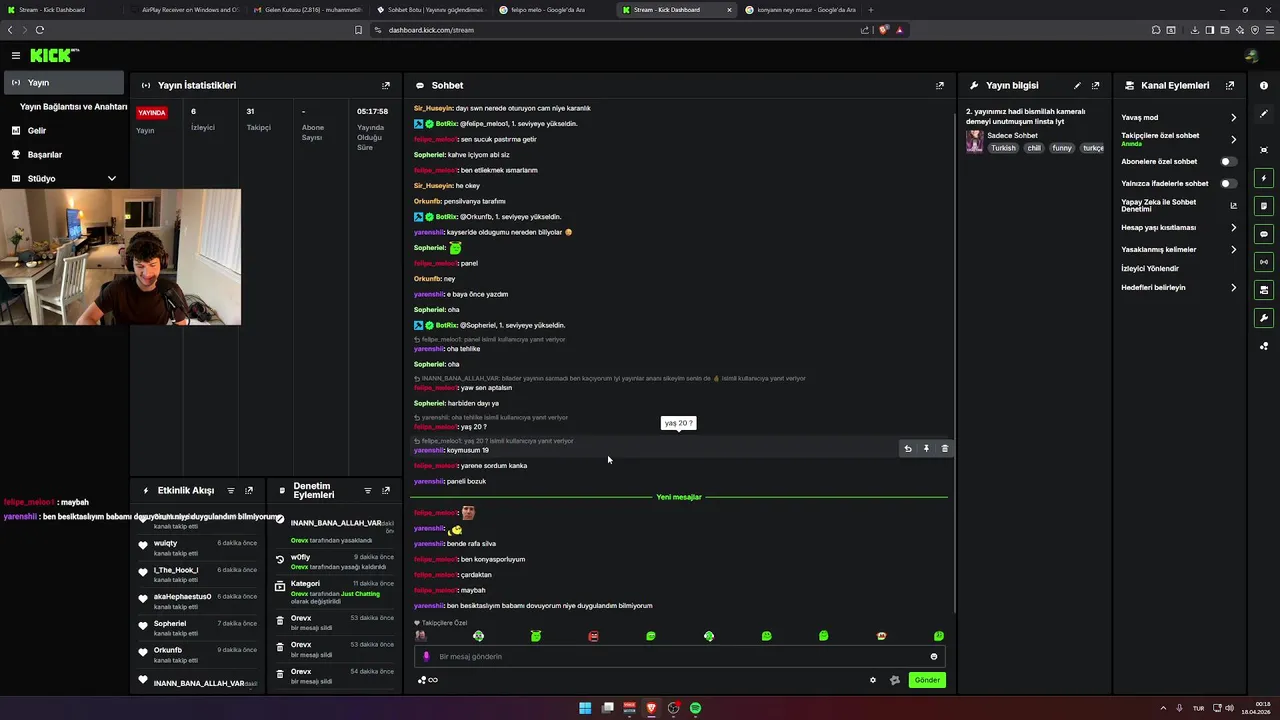1280x720 pixels.
Task: Select the Sopheriel follower entry
Action: click(x=198, y=627)
